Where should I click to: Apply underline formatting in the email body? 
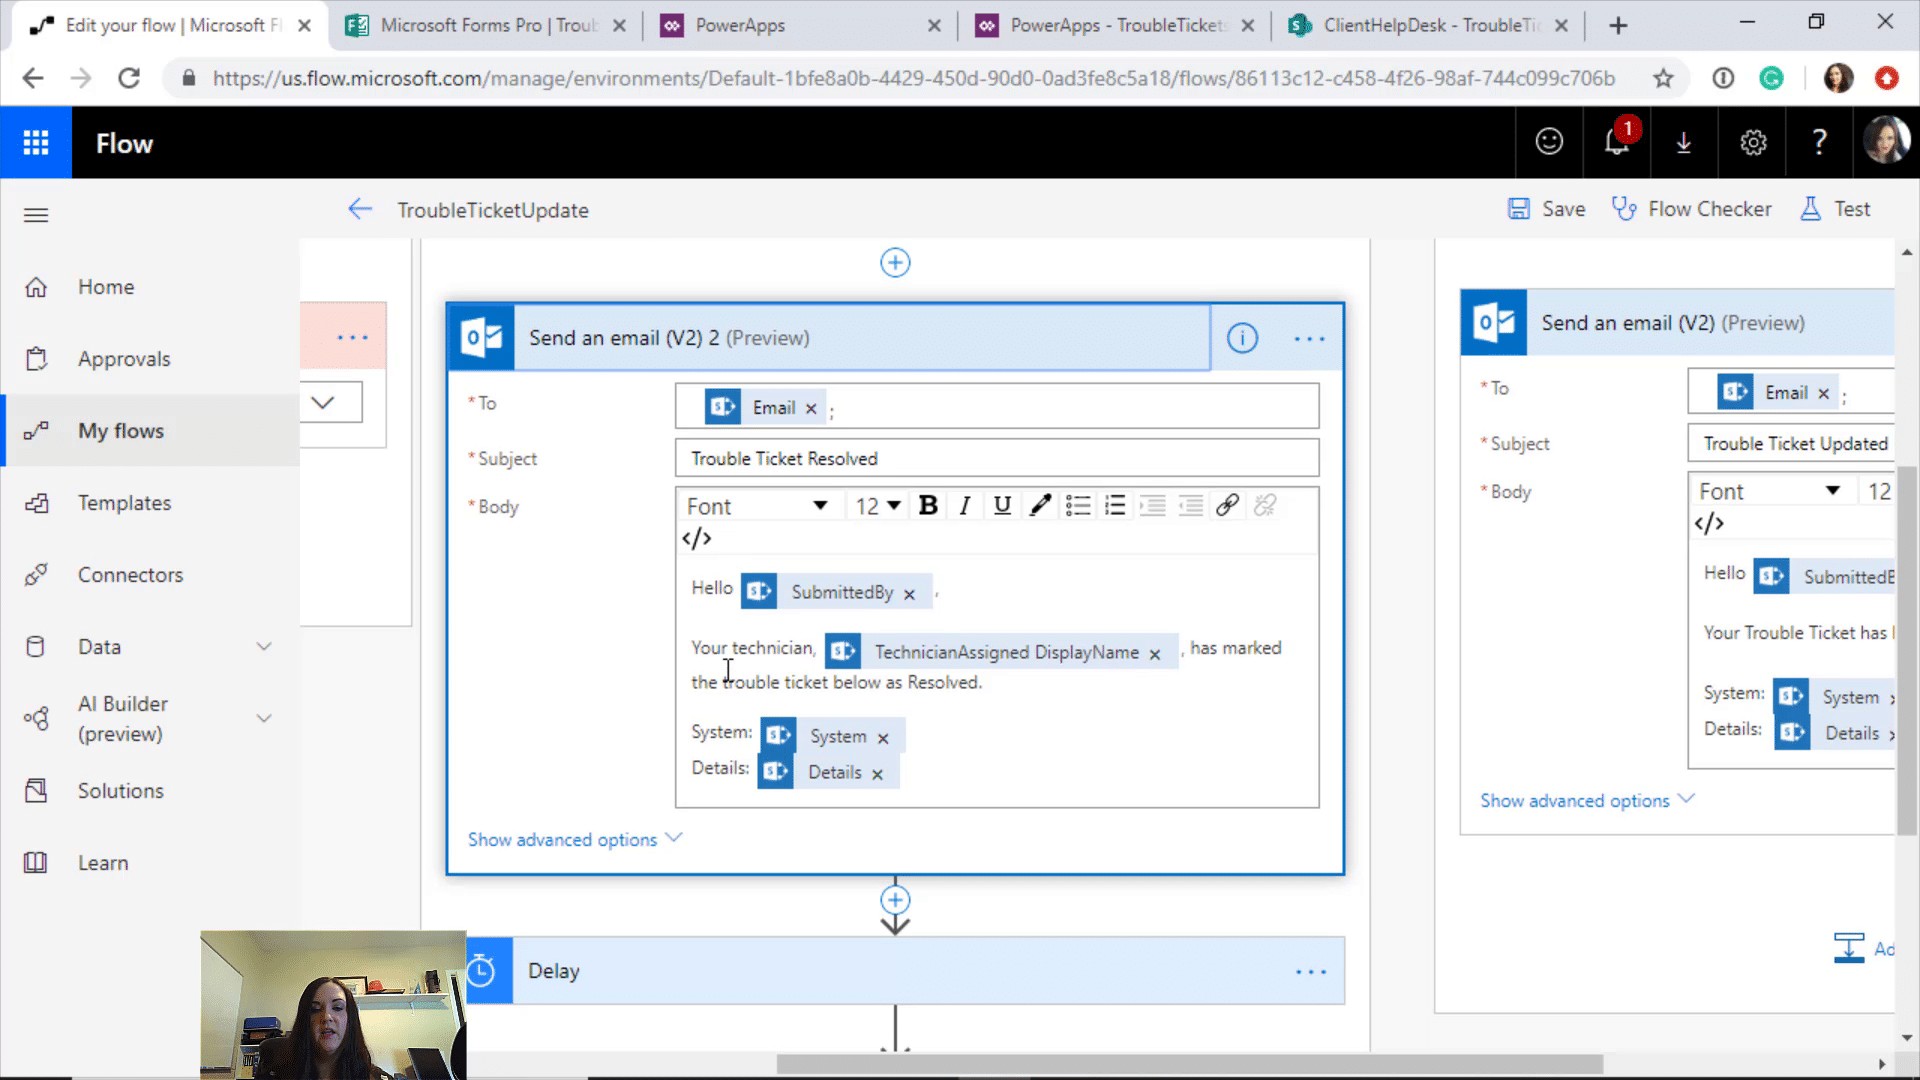(1002, 506)
